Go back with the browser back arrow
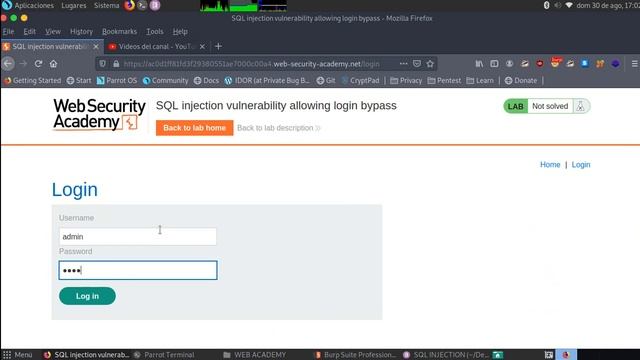The height and width of the screenshot is (360, 640). point(8,64)
